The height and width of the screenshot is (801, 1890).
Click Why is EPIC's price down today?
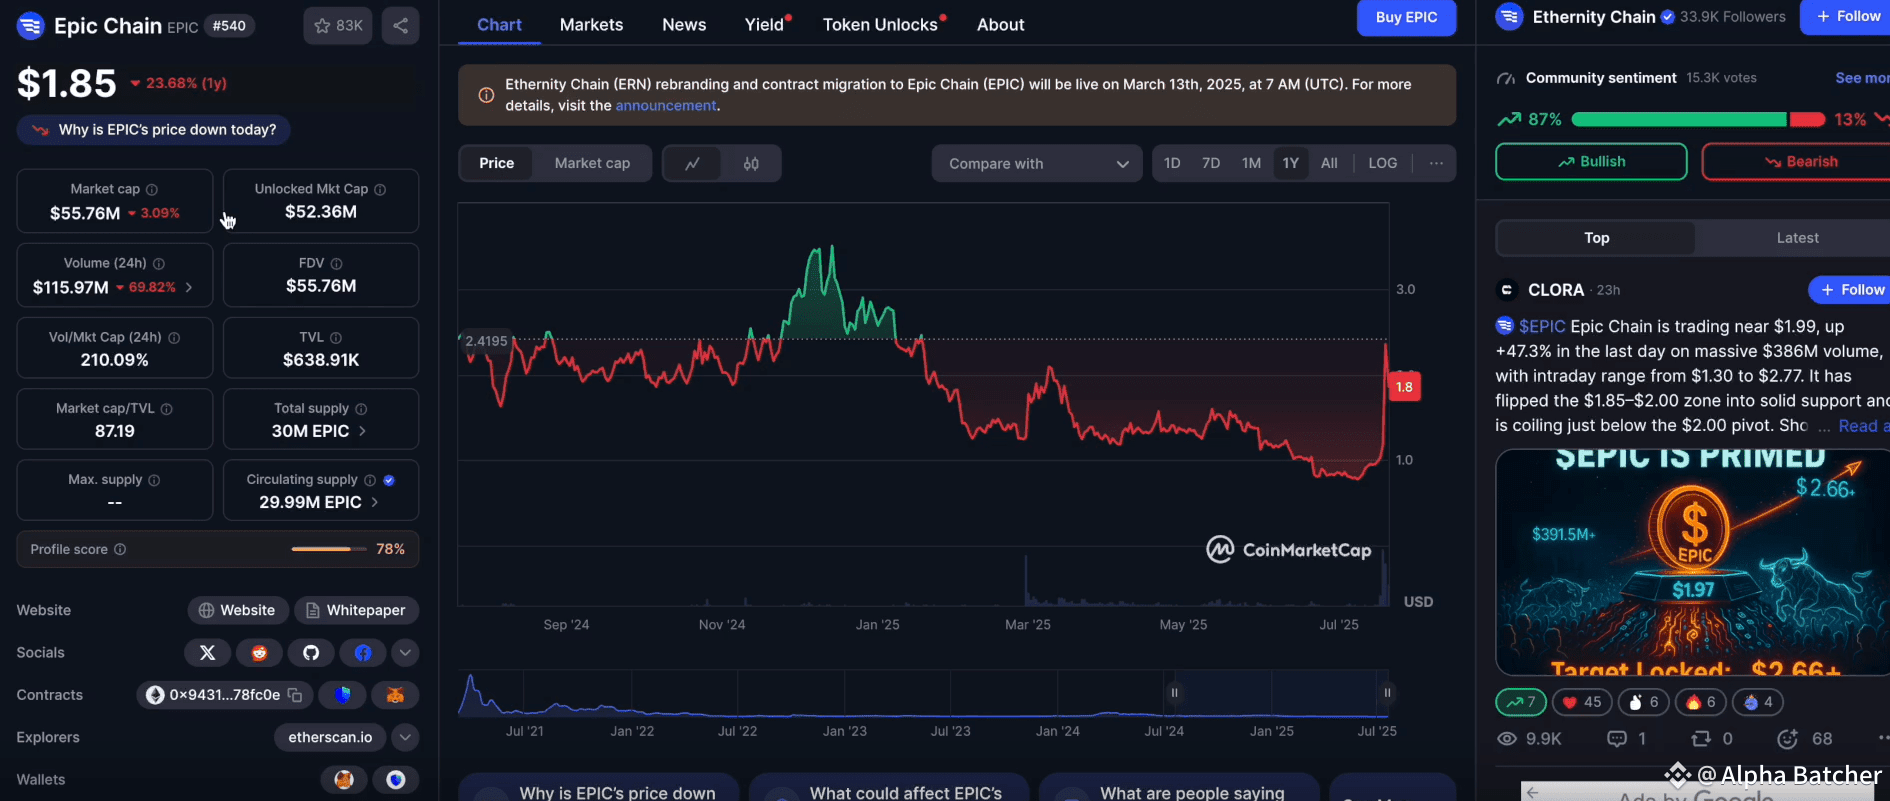153,130
